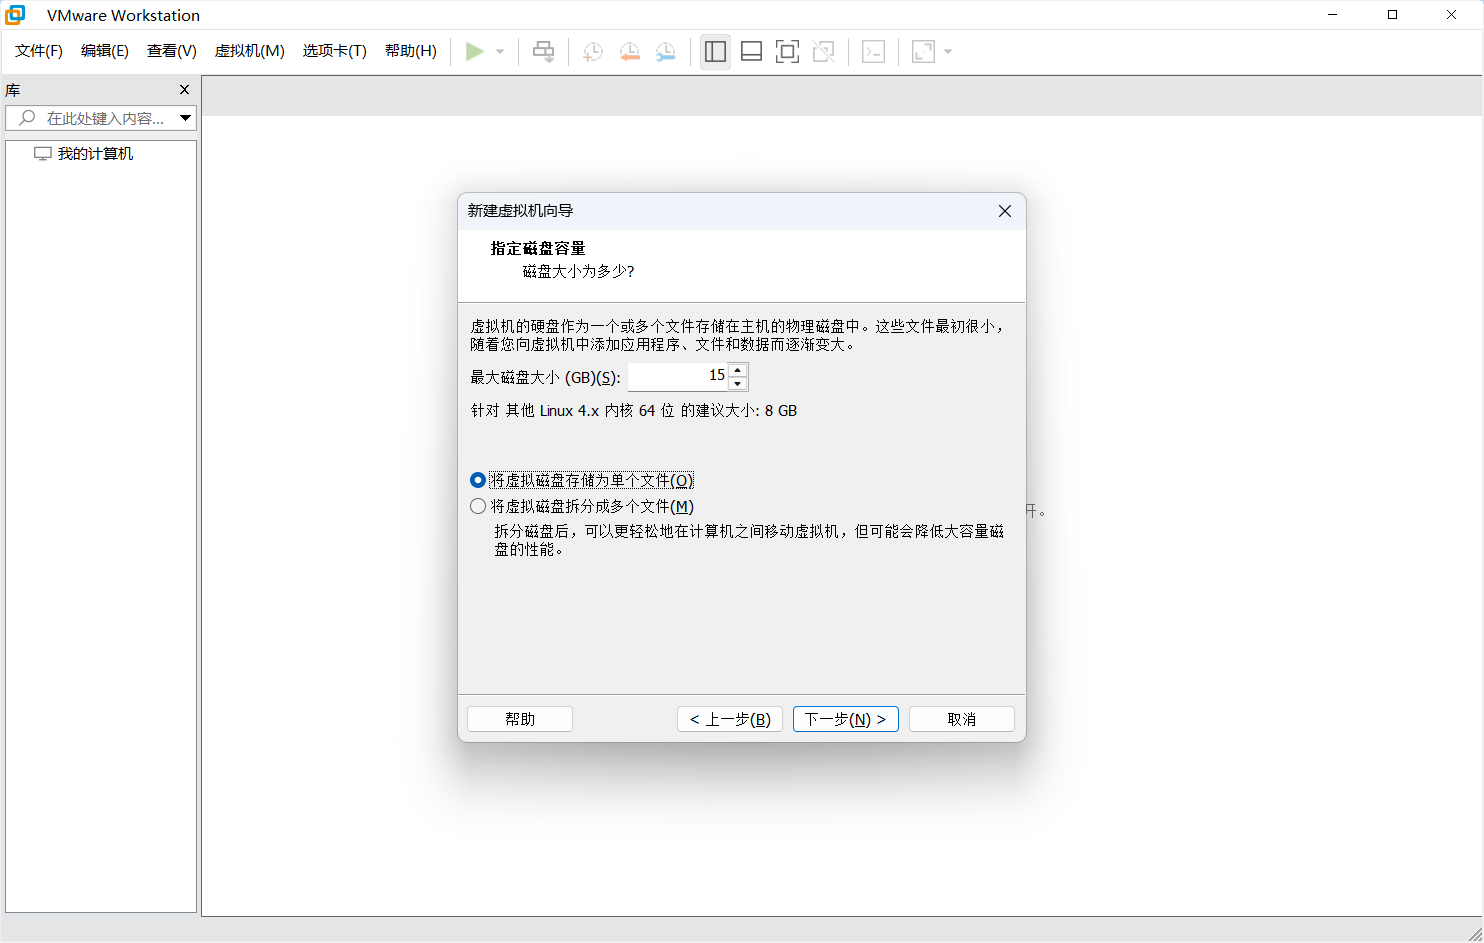Close the library panel with X
Image resolution: width=1484 pixels, height=943 pixels.
click(184, 90)
